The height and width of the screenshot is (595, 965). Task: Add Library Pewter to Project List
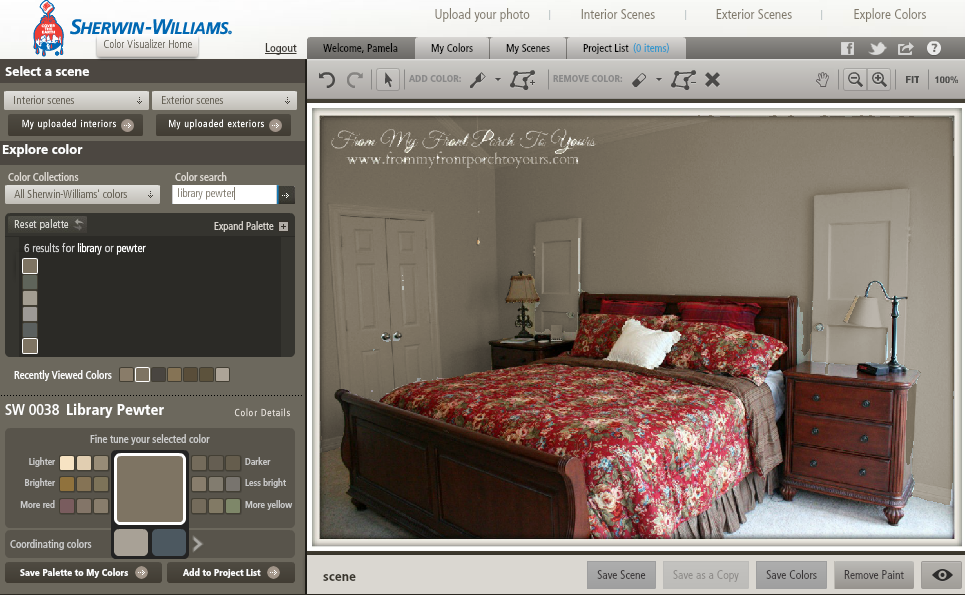tap(230, 573)
